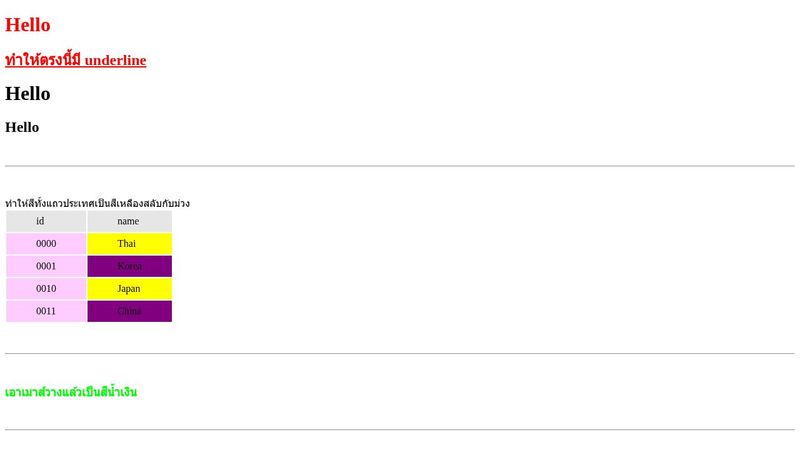Image resolution: width=800 pixels, height=450 pixels.
Task: Click the Thai instruction text above the table
Action: point(97,203)
